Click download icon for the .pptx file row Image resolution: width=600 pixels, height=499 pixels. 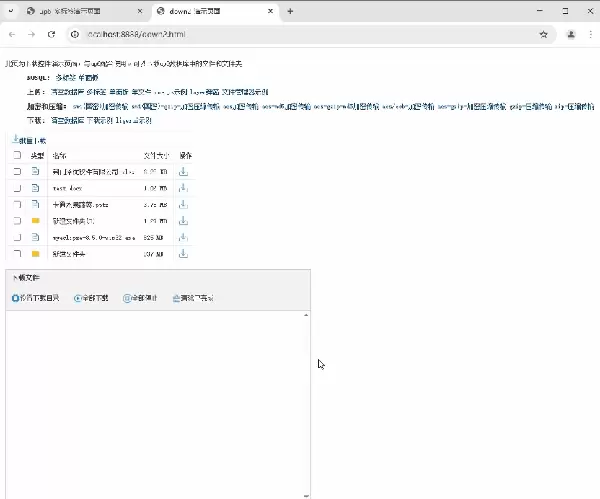(183, 204)
